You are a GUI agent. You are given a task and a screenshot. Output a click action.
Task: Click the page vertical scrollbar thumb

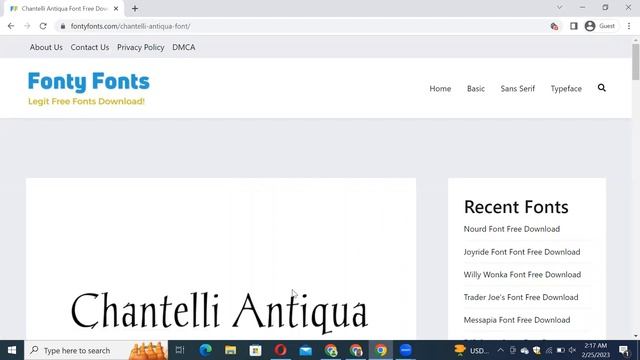[636, 61]
